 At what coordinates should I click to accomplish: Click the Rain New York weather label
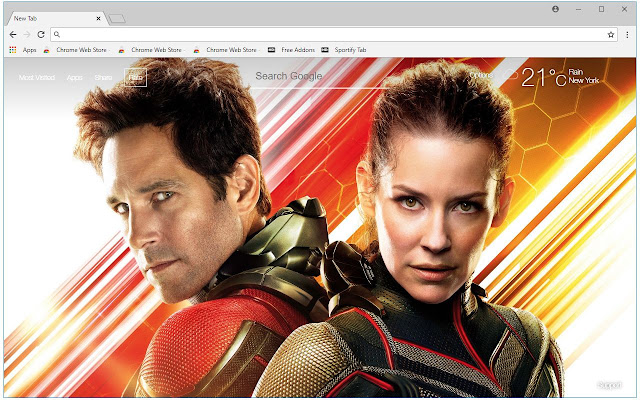(x=584, y=76)
